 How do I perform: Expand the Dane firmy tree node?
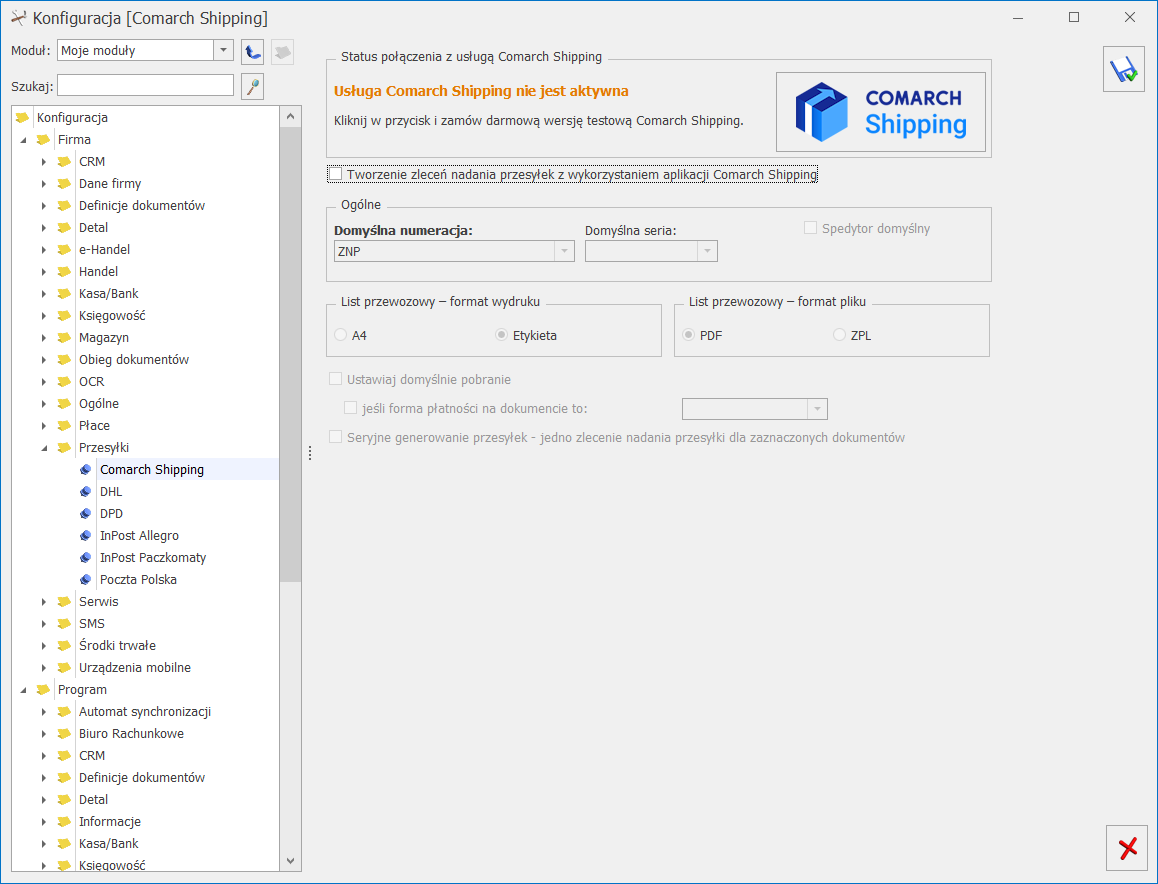44,184
